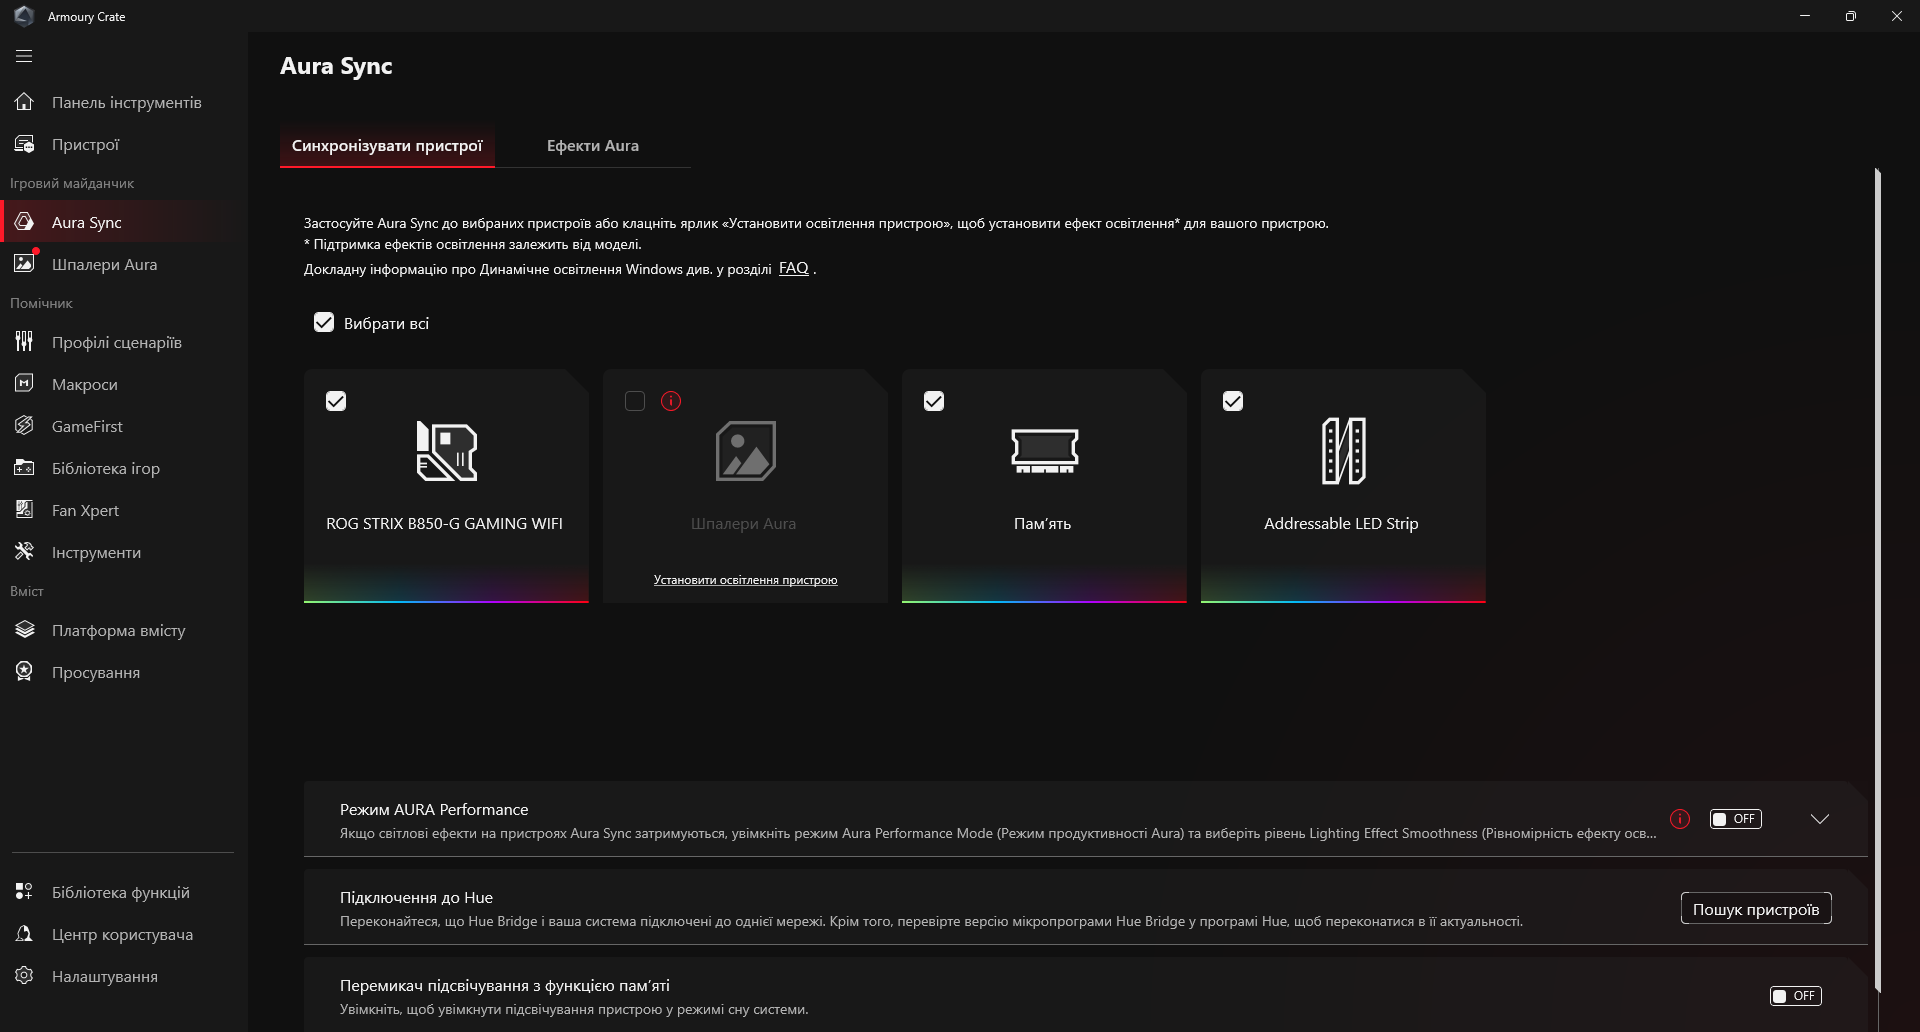Check the Шпалери Aura device checkbox

click(x=635, y=401)
